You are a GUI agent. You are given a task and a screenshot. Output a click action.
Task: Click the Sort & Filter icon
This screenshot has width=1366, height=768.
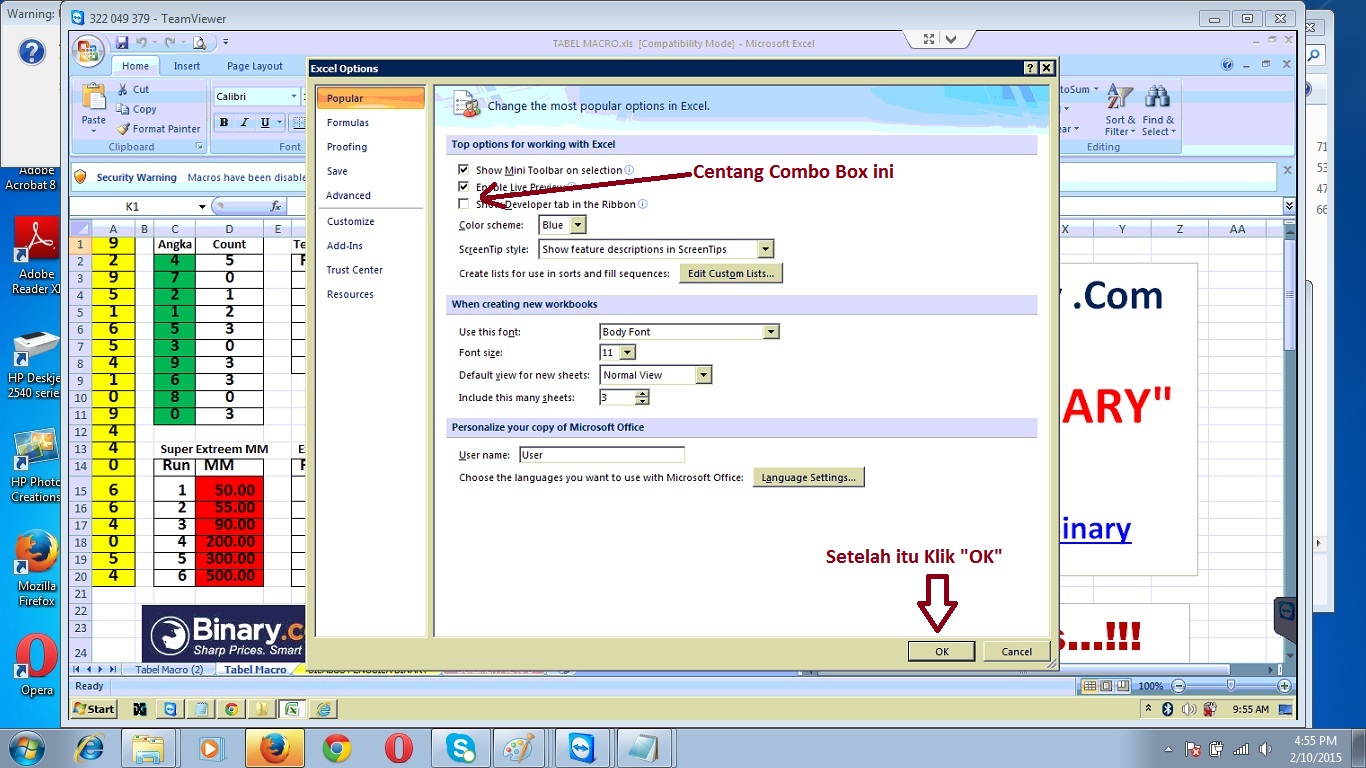tap(1119, 98)
